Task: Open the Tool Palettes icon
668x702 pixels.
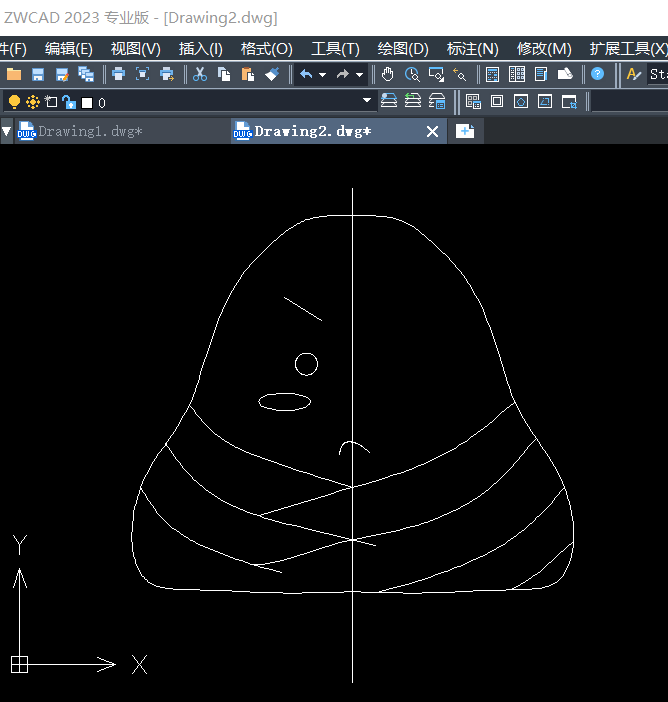Action: pos(541,74)
